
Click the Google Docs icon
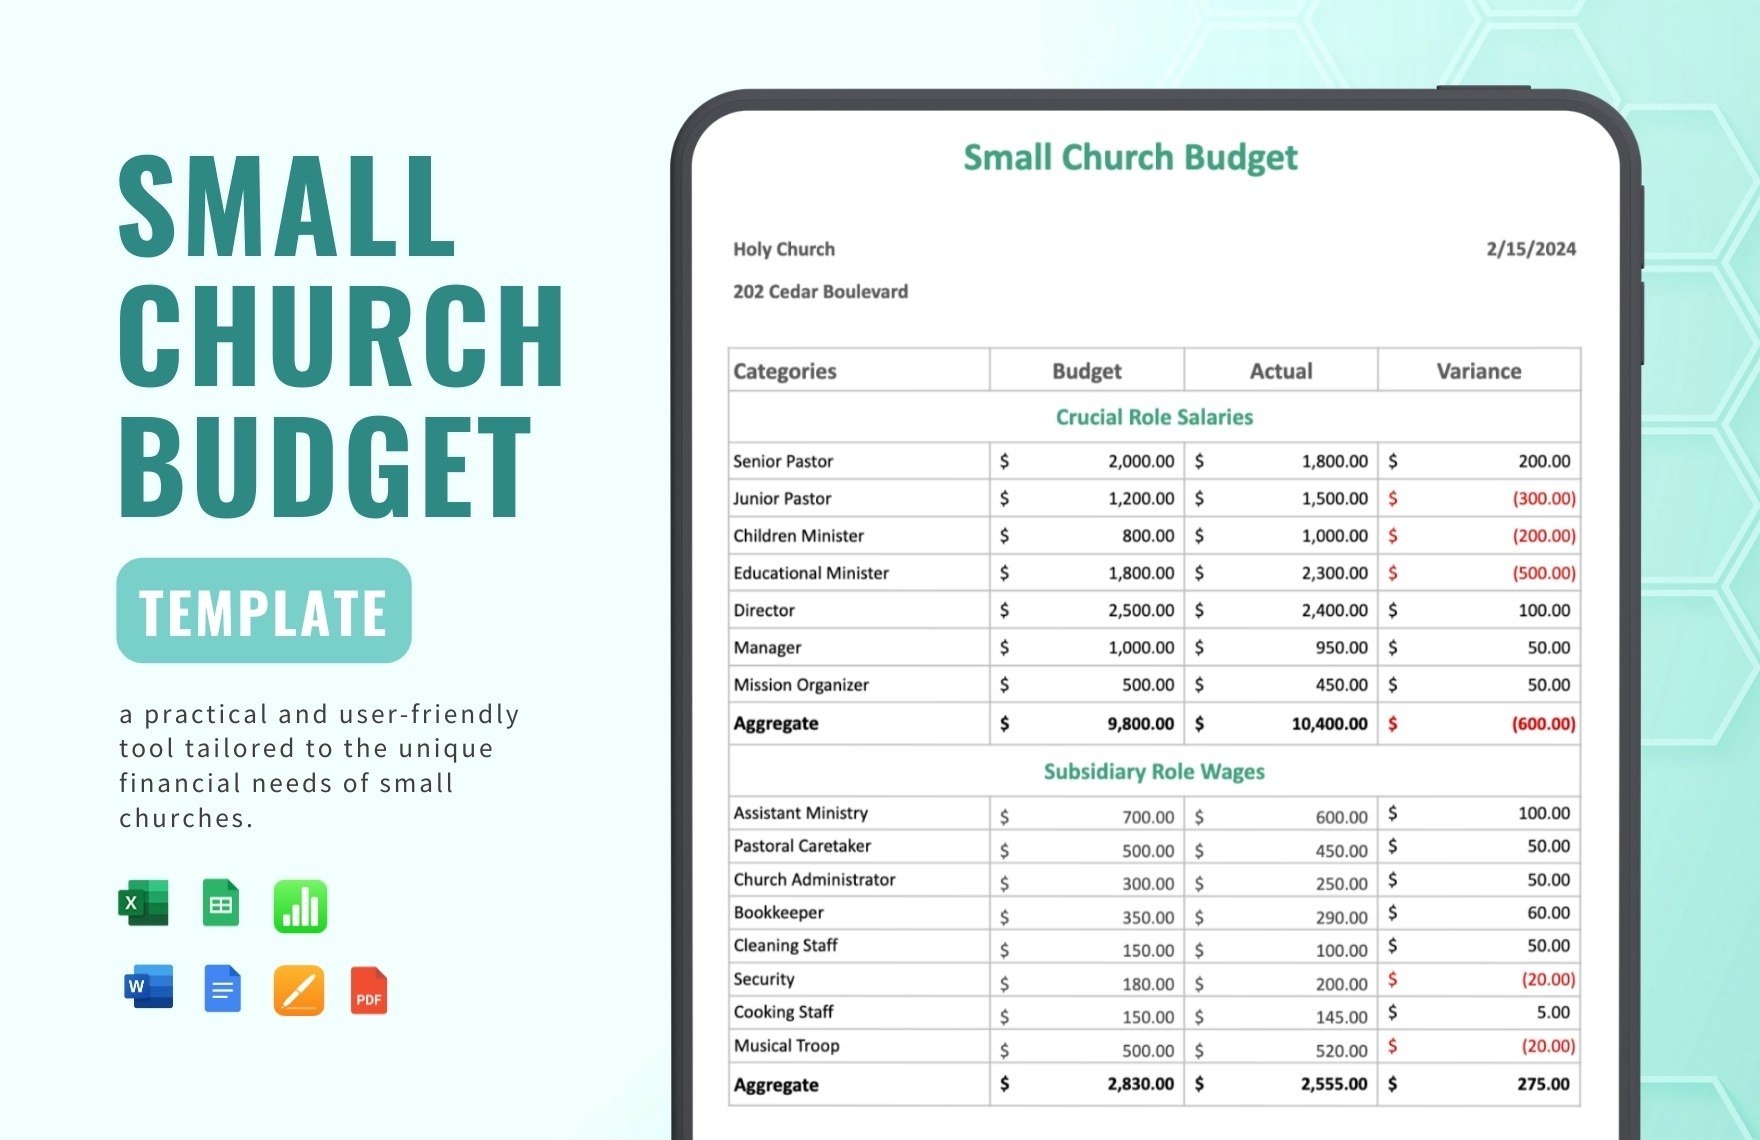(223, 988)
